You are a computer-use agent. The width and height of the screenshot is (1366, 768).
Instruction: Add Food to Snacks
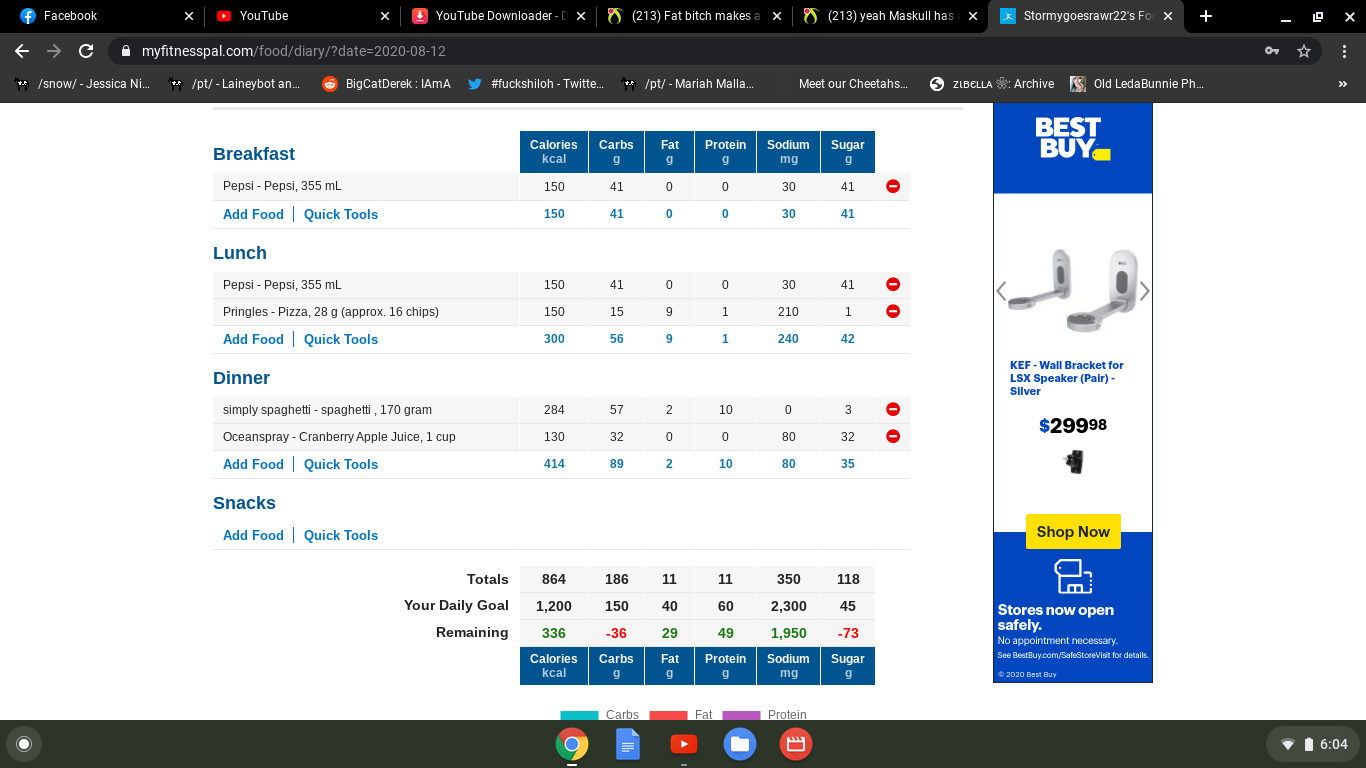(253, 535)
